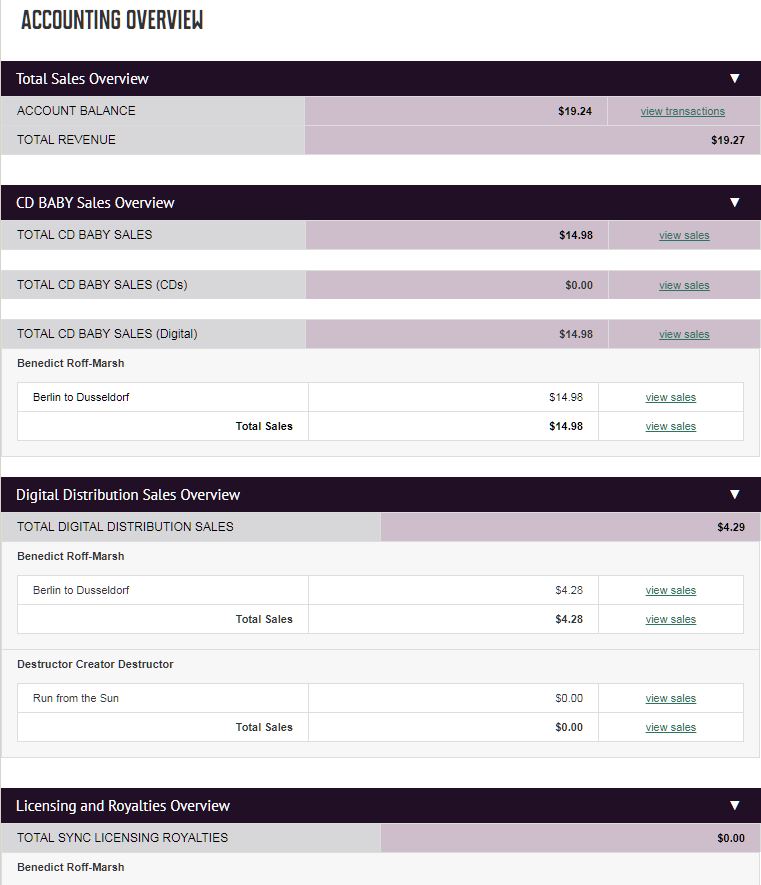
Task: View CD Baby sales for Berlin to Dusseldorf
Action: (x=671, y=398)
